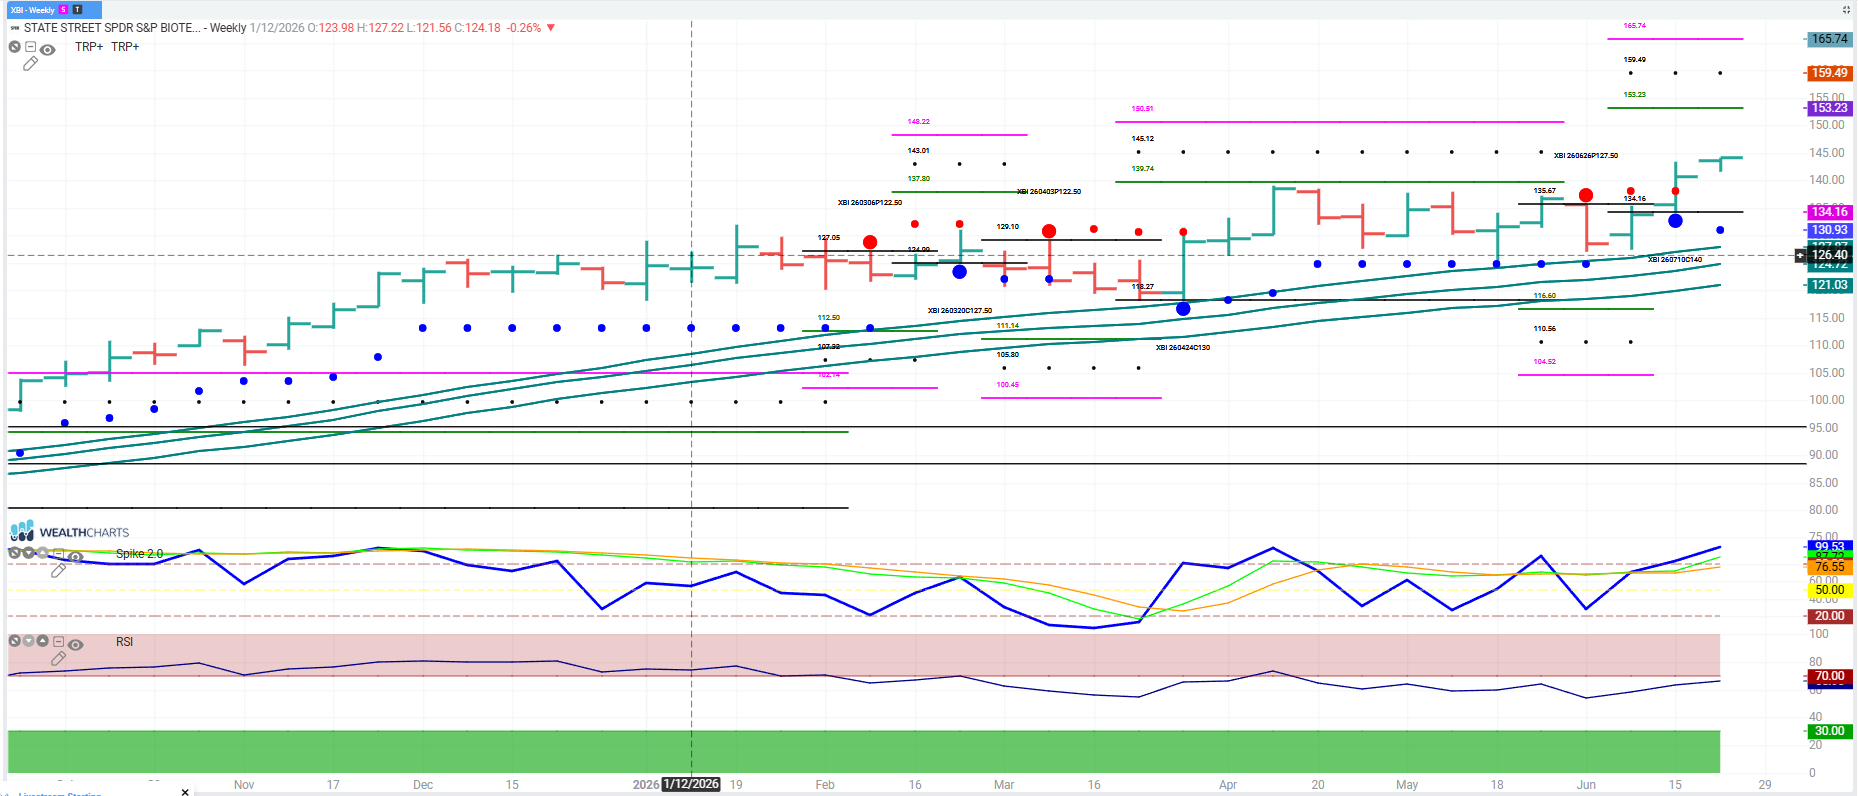Edit Spike 2.0 settings with pencil icon
Screen dimensions: 1858x796
pyautogui.click(x=59, y=570)
